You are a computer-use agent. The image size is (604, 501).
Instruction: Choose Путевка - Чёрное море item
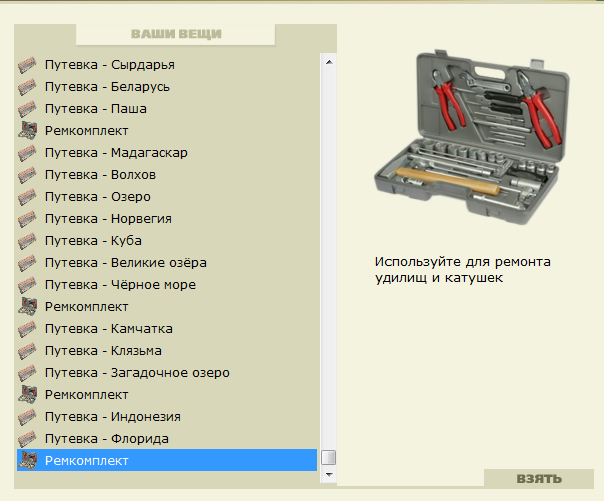pos(120,285)
